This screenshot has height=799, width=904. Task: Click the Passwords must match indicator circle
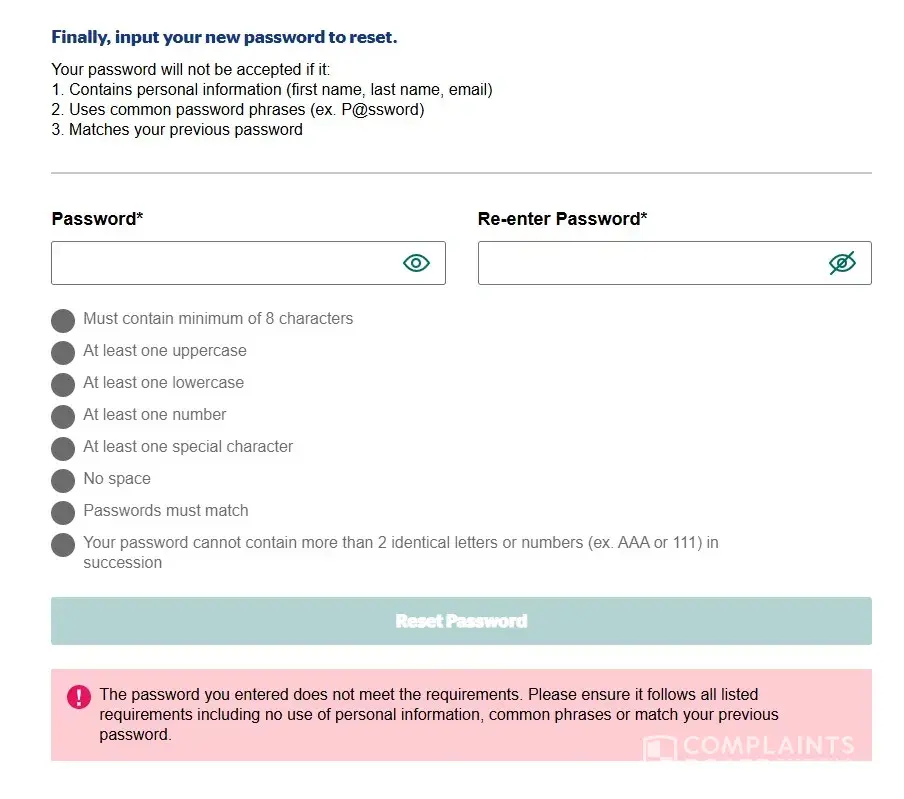(x=63, y=513)
